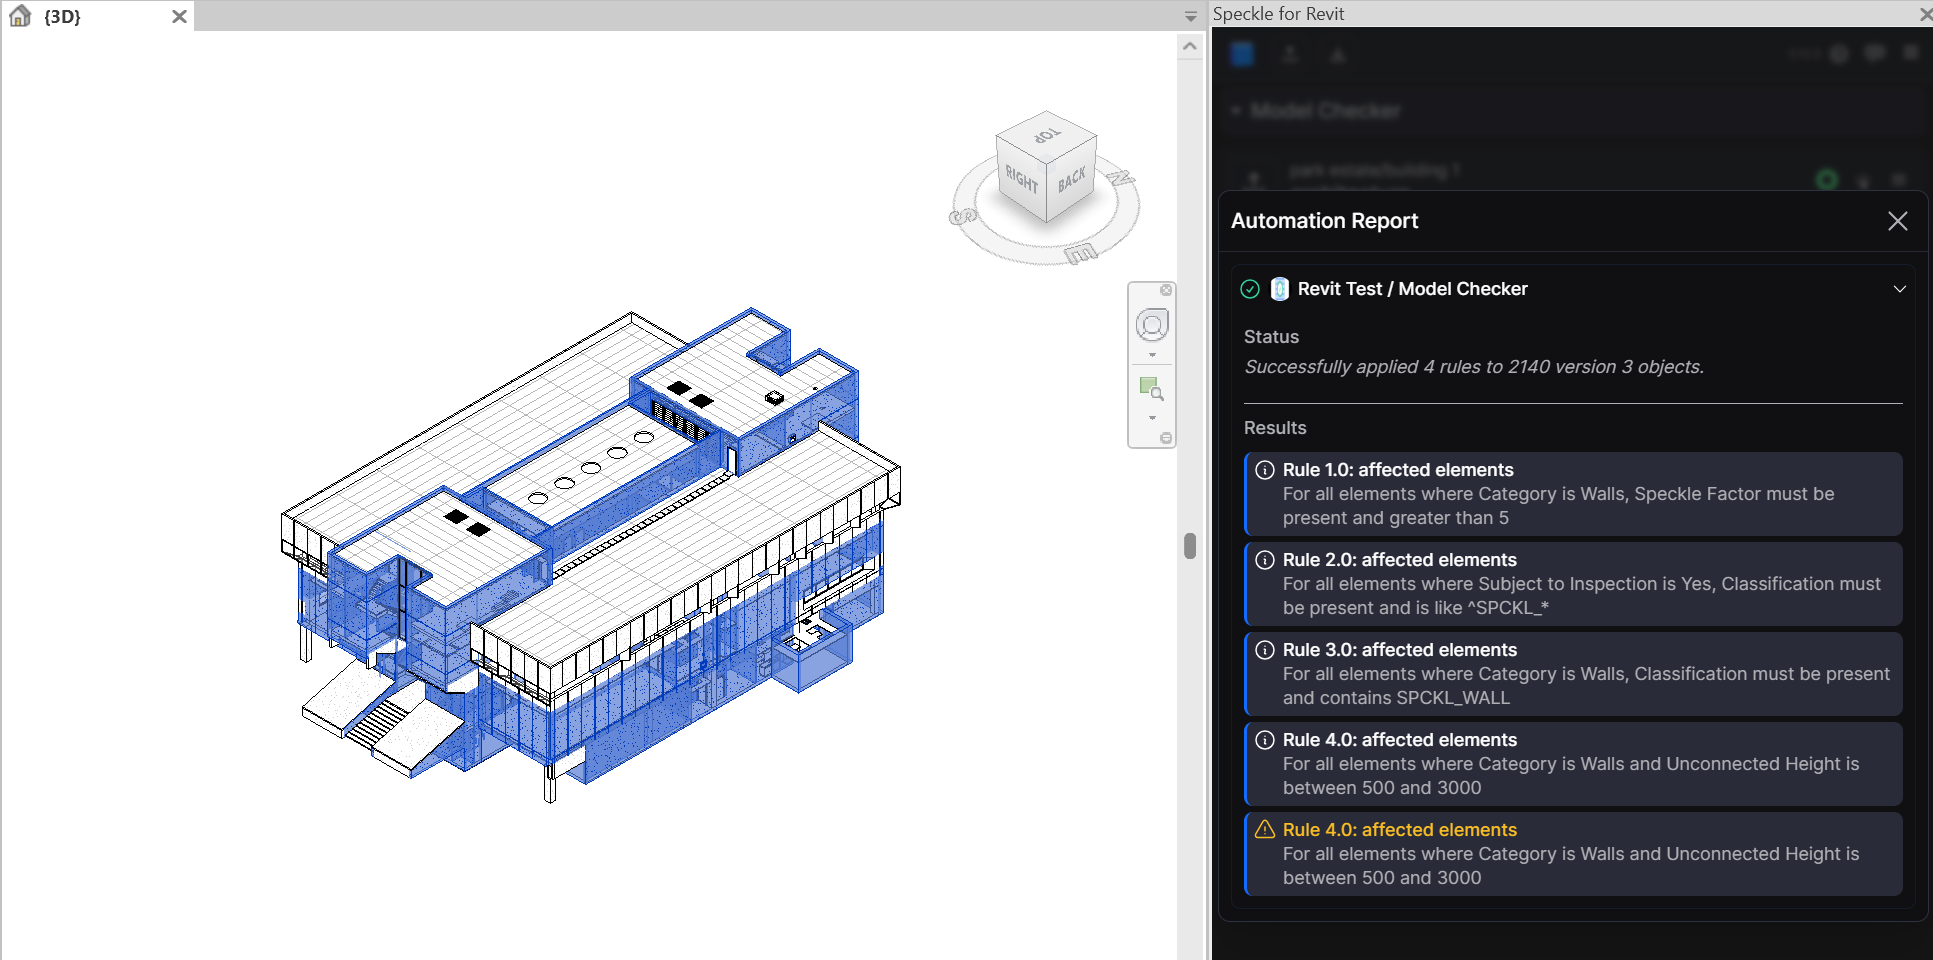Close the {3D} view tab
The width and height of the screenshot is (1933, 960).
179,16
